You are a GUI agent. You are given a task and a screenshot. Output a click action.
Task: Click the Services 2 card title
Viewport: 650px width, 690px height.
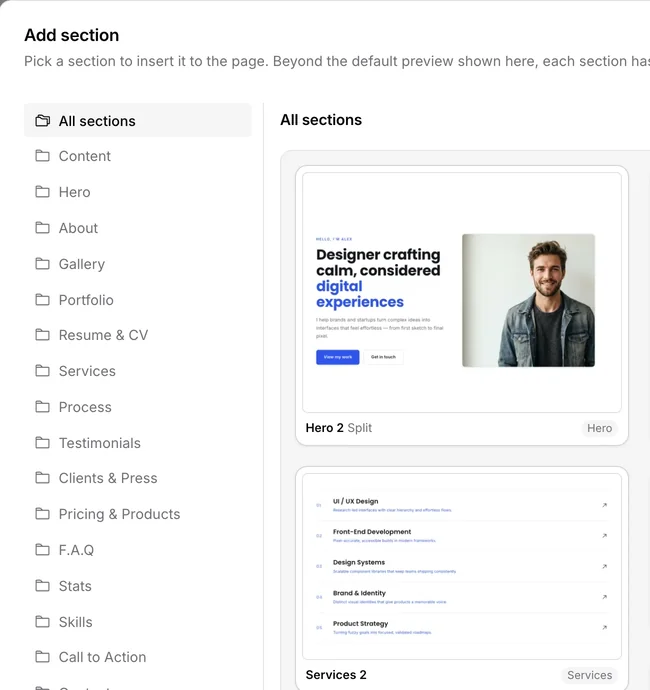[x=336, y=675]
